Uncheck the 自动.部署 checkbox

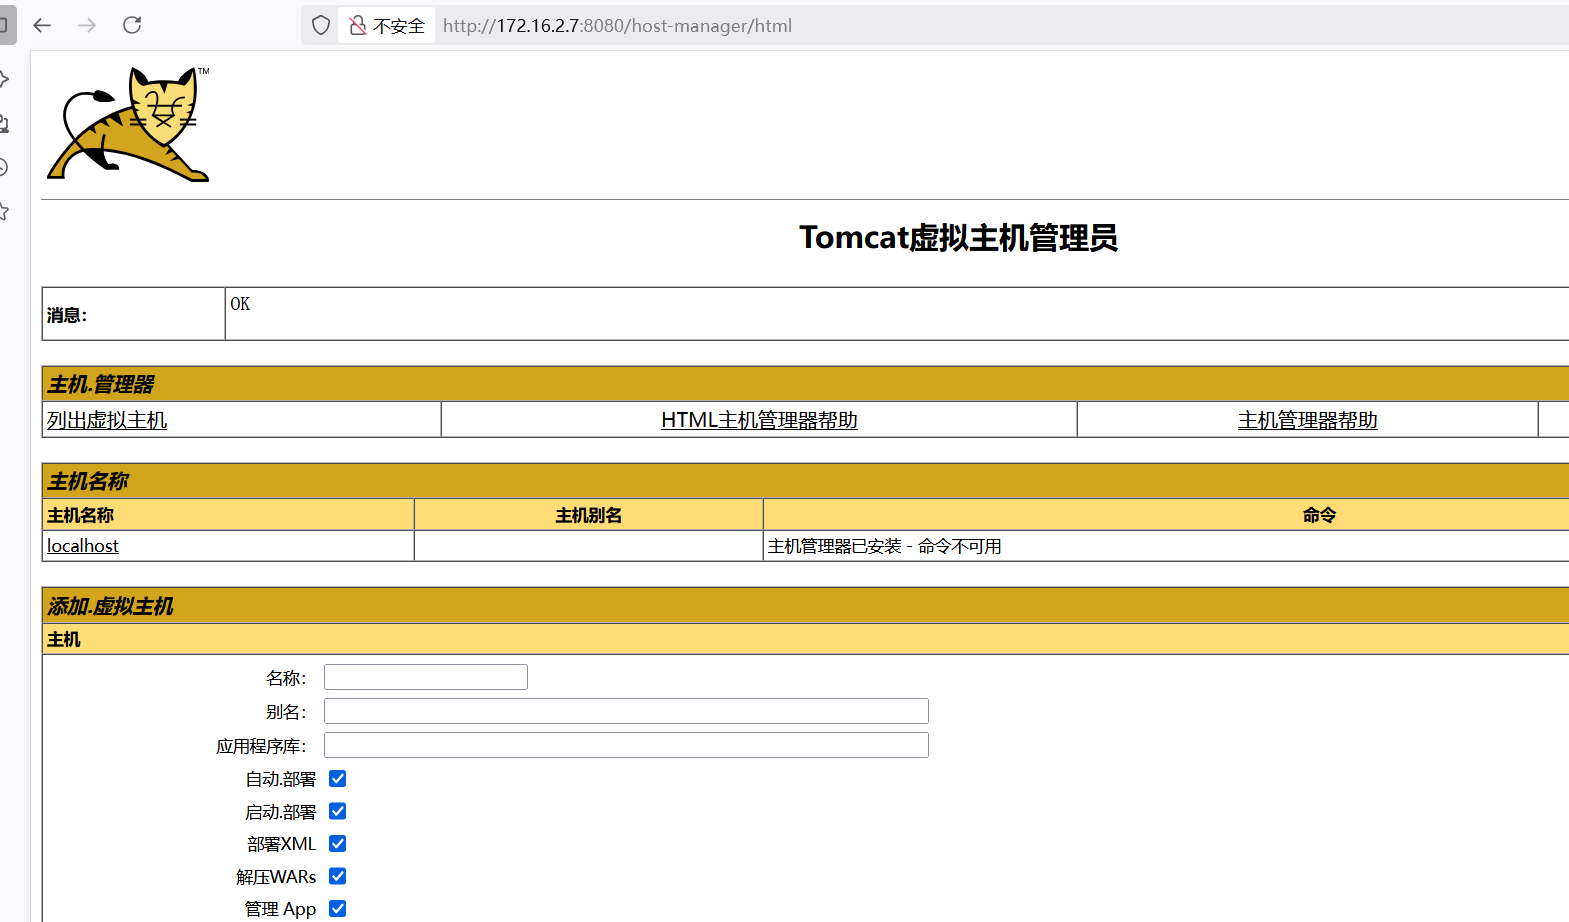pyautogui.click(x=338, y=778)
